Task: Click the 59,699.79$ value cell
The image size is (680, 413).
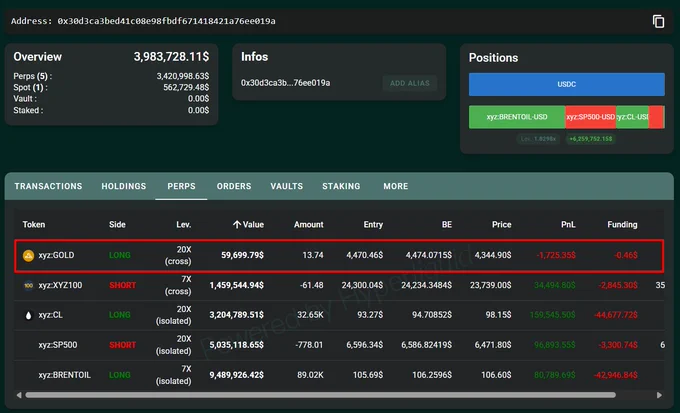Action: [x=242, y=256]
